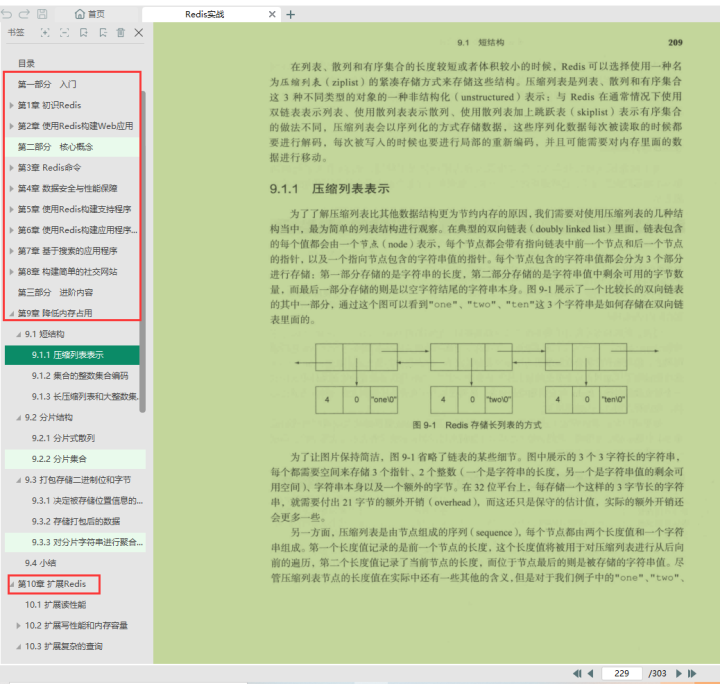Click the save disk icon

coord(42,14)
